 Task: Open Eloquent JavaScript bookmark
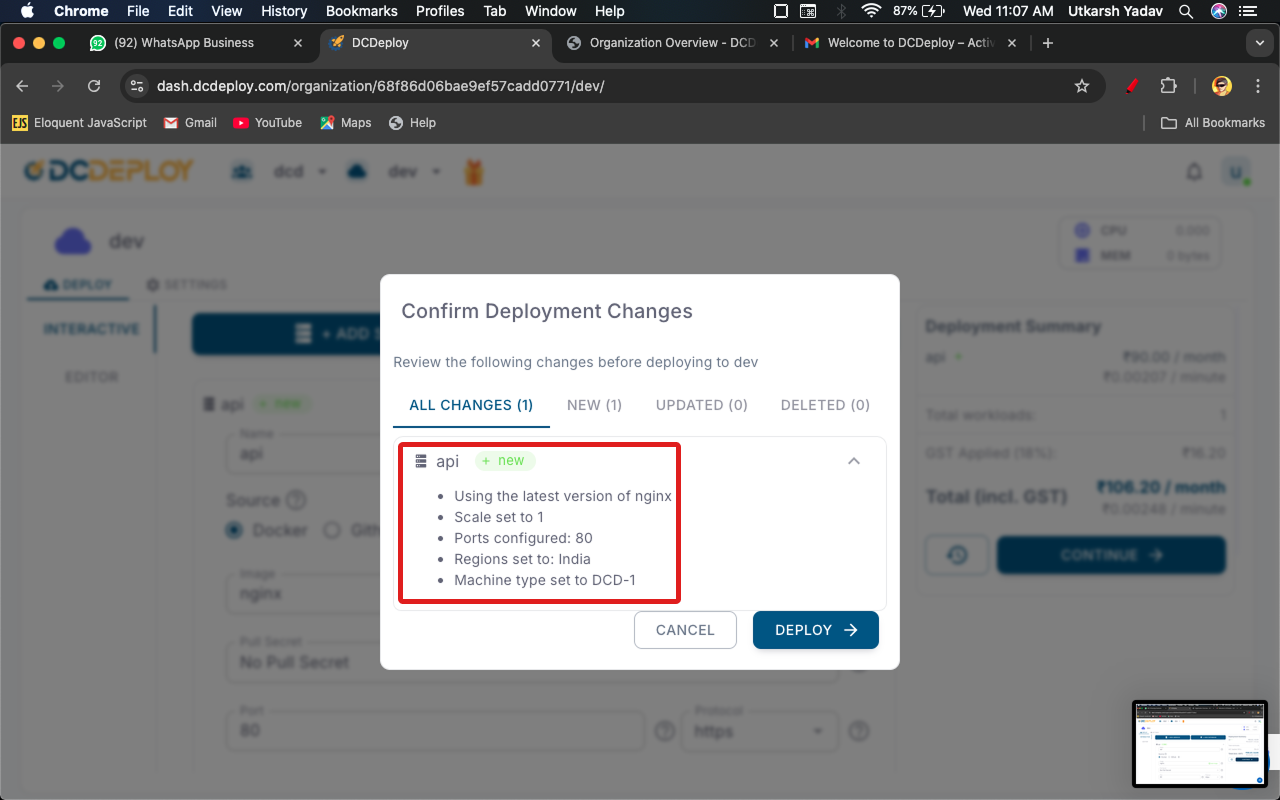79,123
